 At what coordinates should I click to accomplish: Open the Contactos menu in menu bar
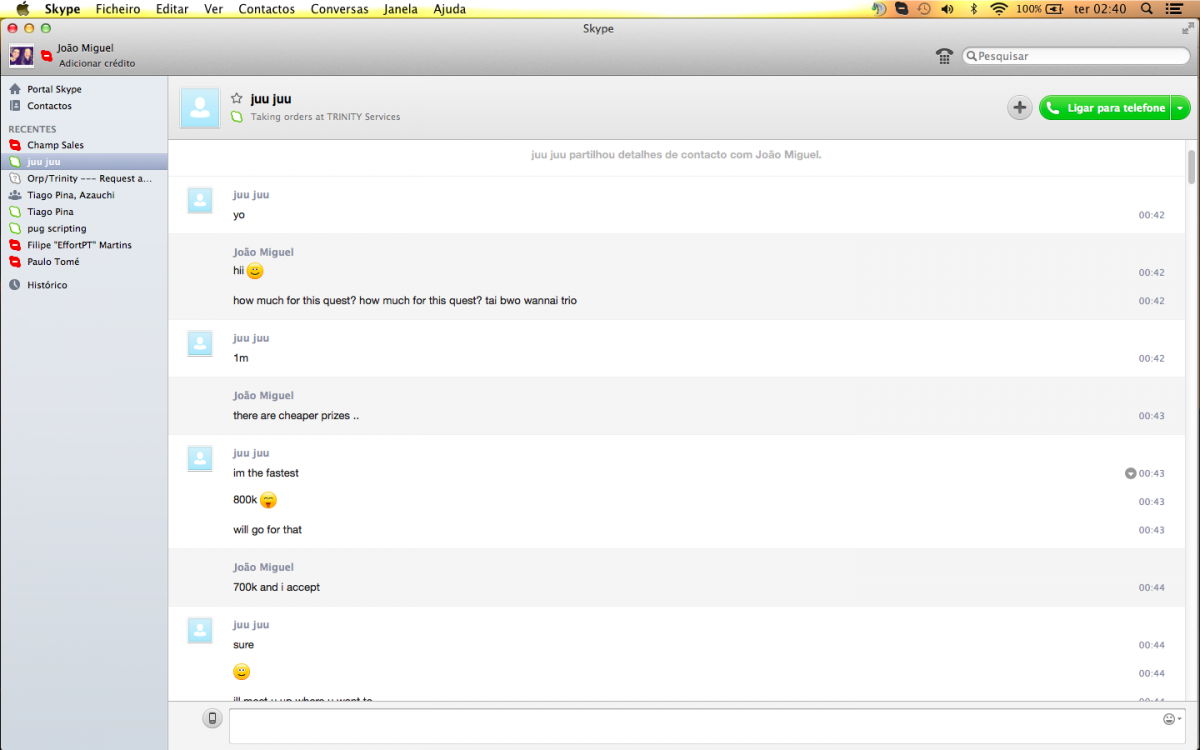point(266,9)
